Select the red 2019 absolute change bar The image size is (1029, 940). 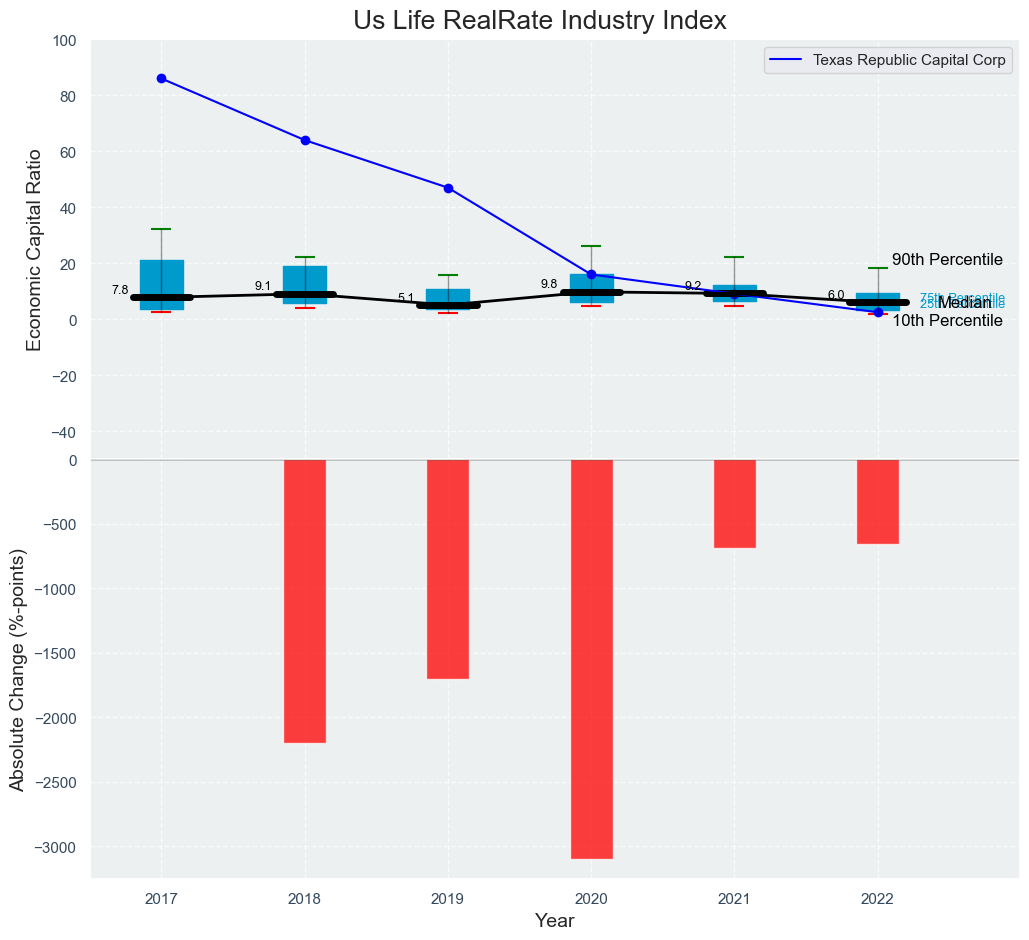(x=448, y=569)
